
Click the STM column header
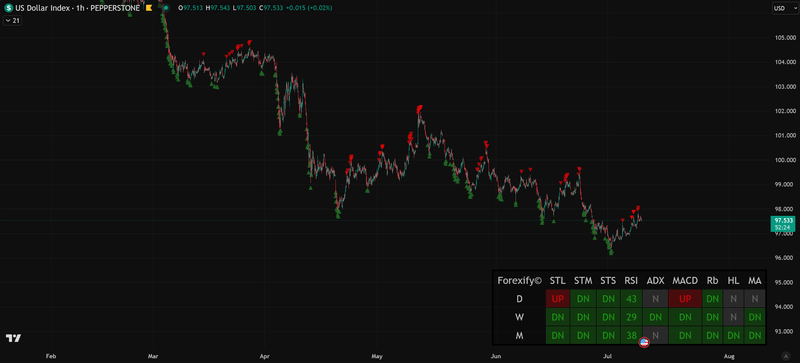pyautogui.click(x=583, y=280)
